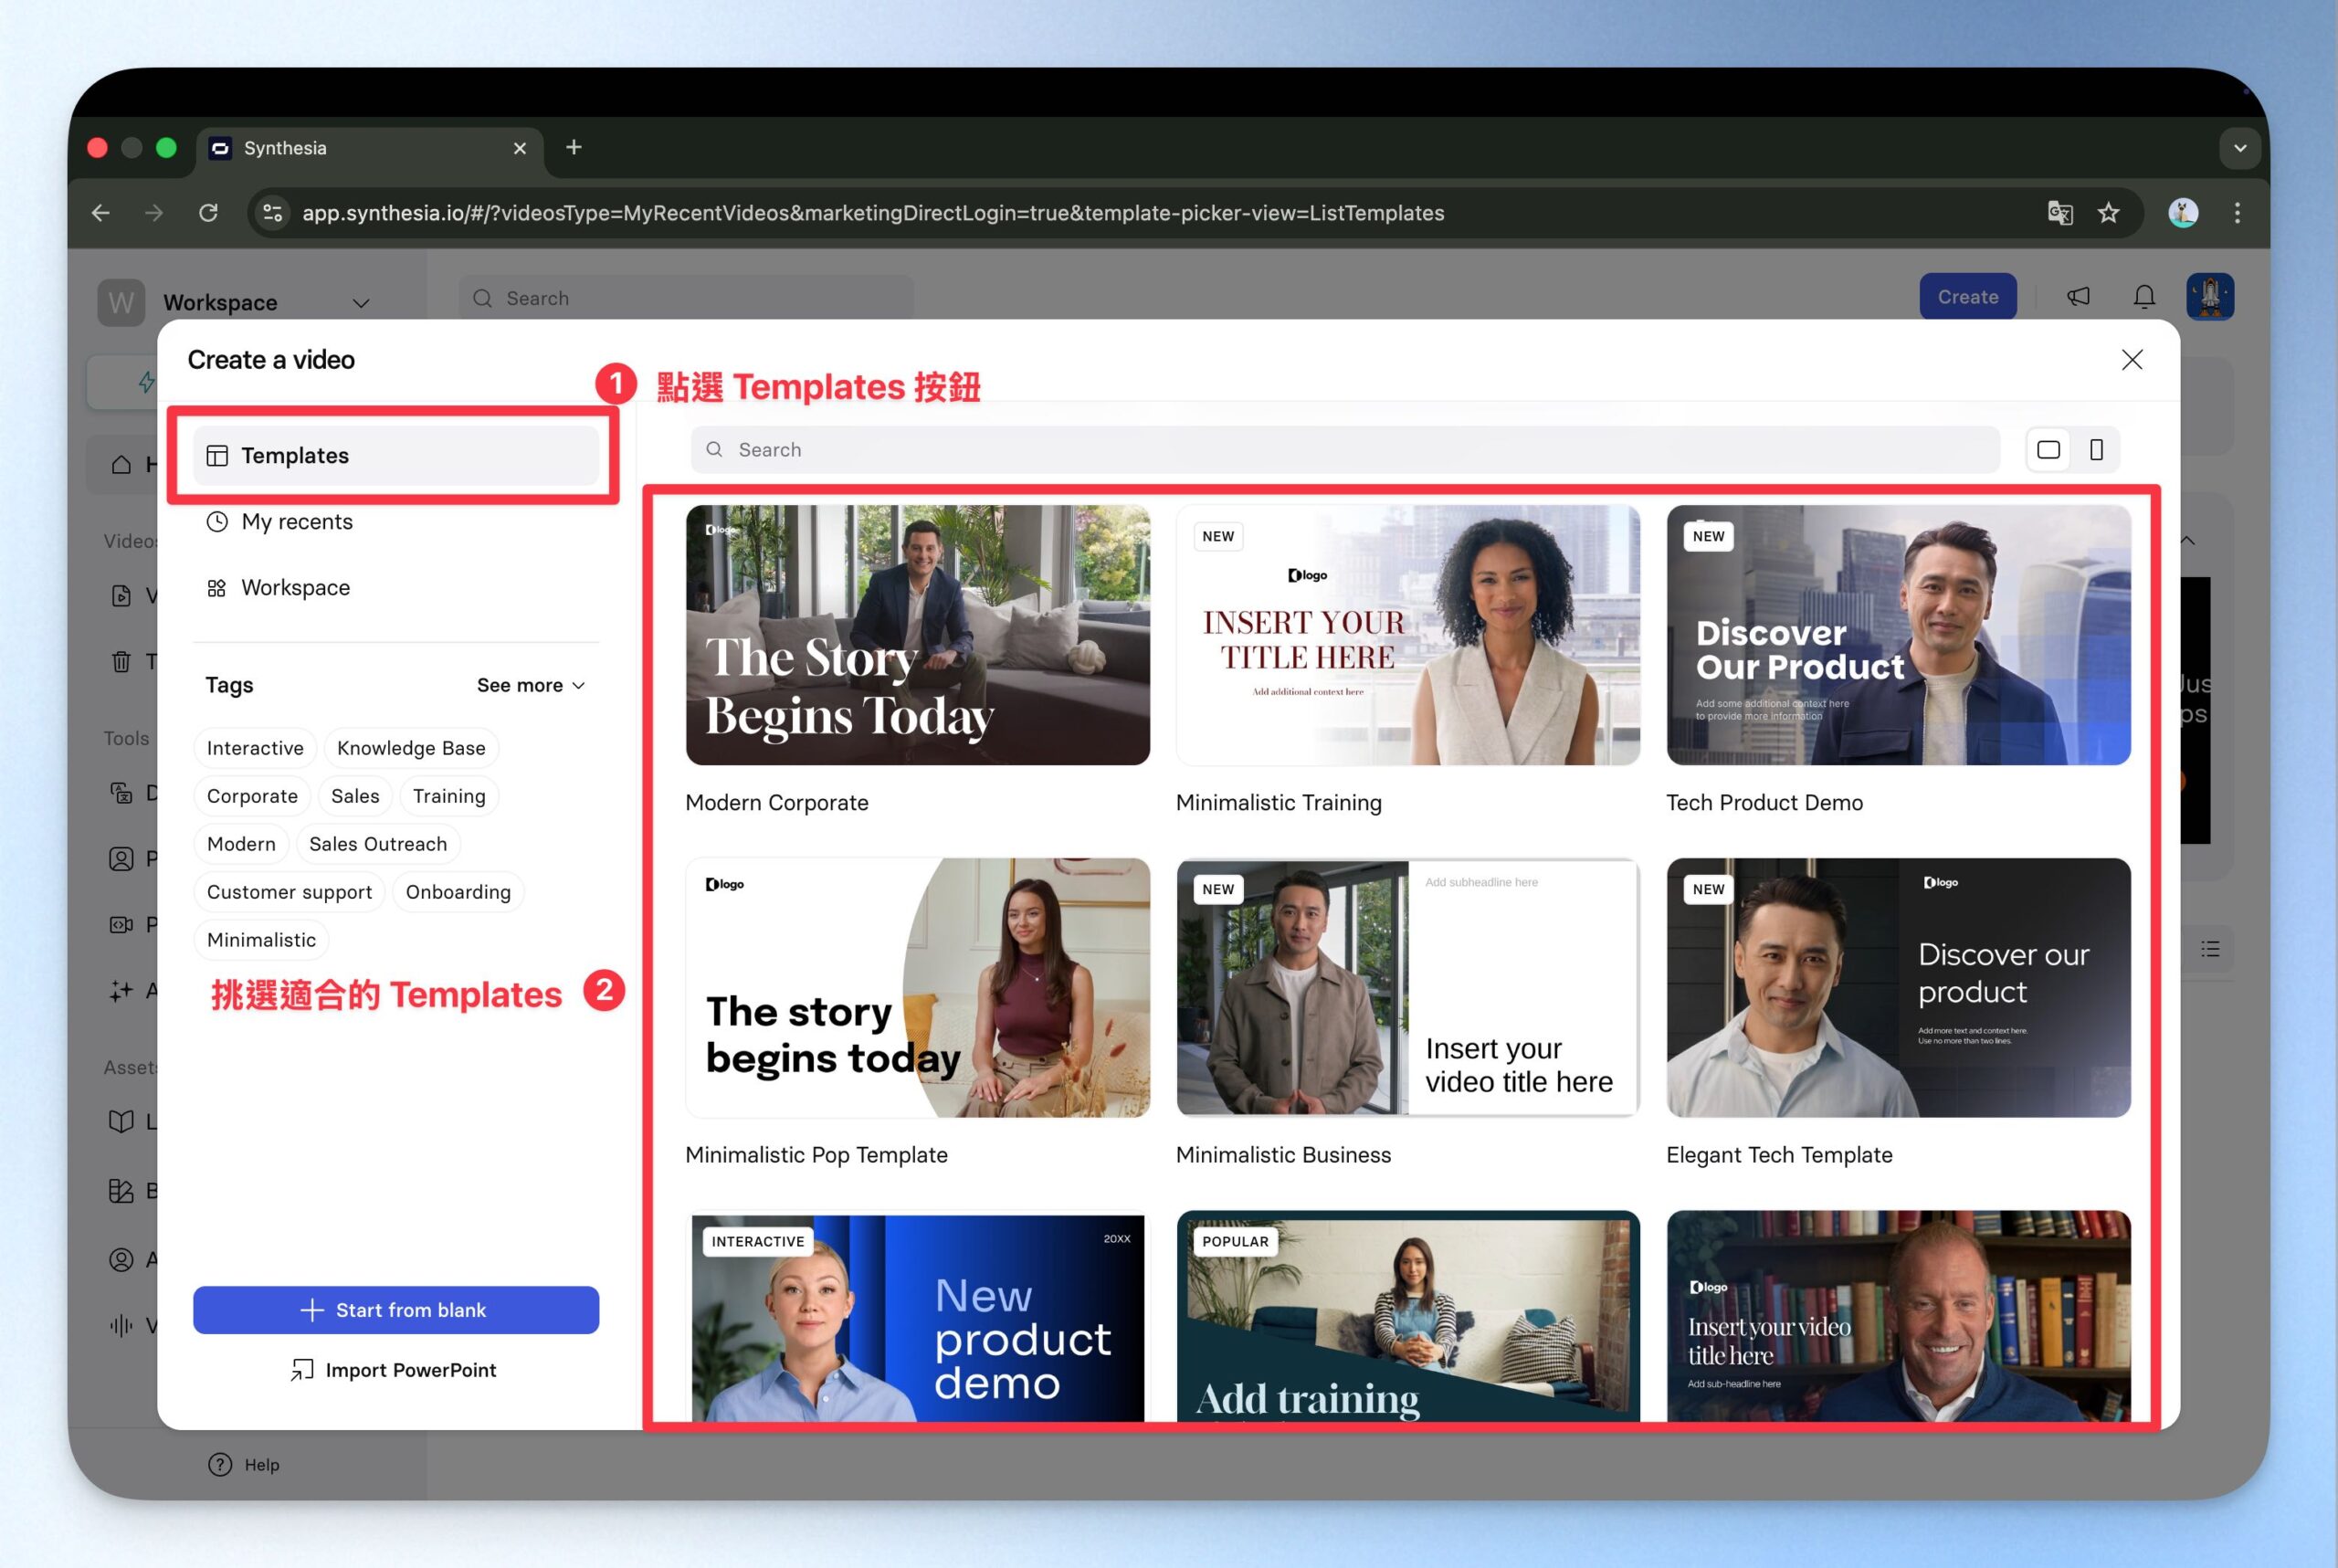This screenshot has height=1568, width=2338.
Task: Expand the See more tags dropdown
Action: click(530, 685)
